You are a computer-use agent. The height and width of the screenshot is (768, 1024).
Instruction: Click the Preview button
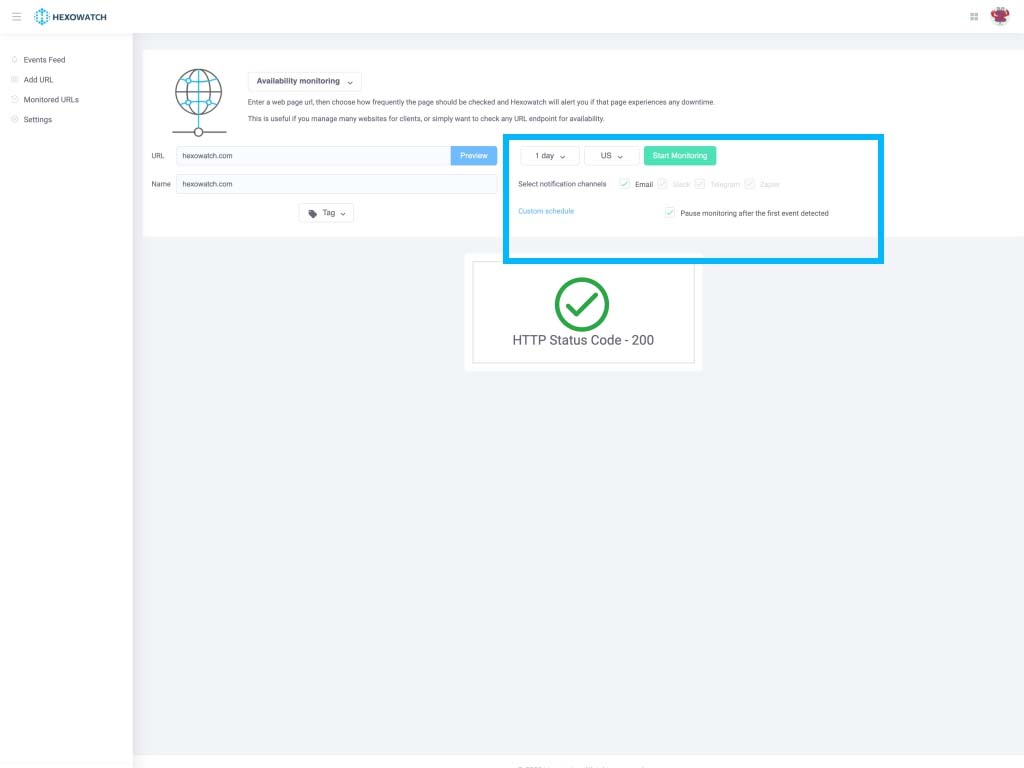pos(473,155)
